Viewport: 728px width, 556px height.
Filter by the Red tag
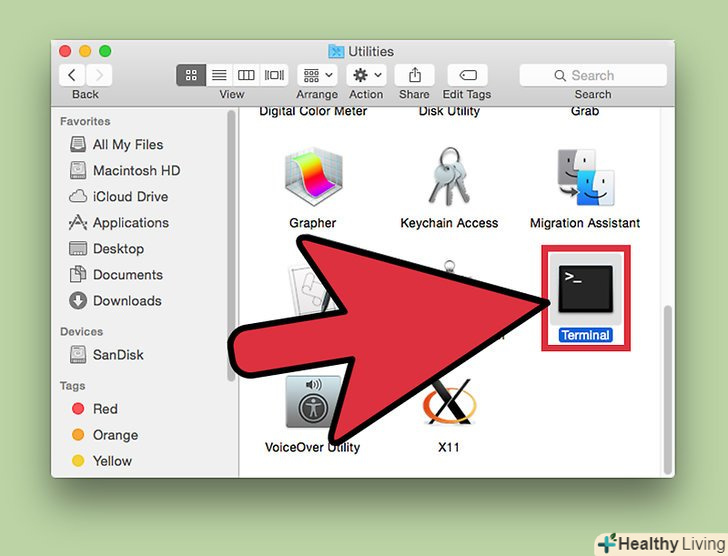coord(94,409)
